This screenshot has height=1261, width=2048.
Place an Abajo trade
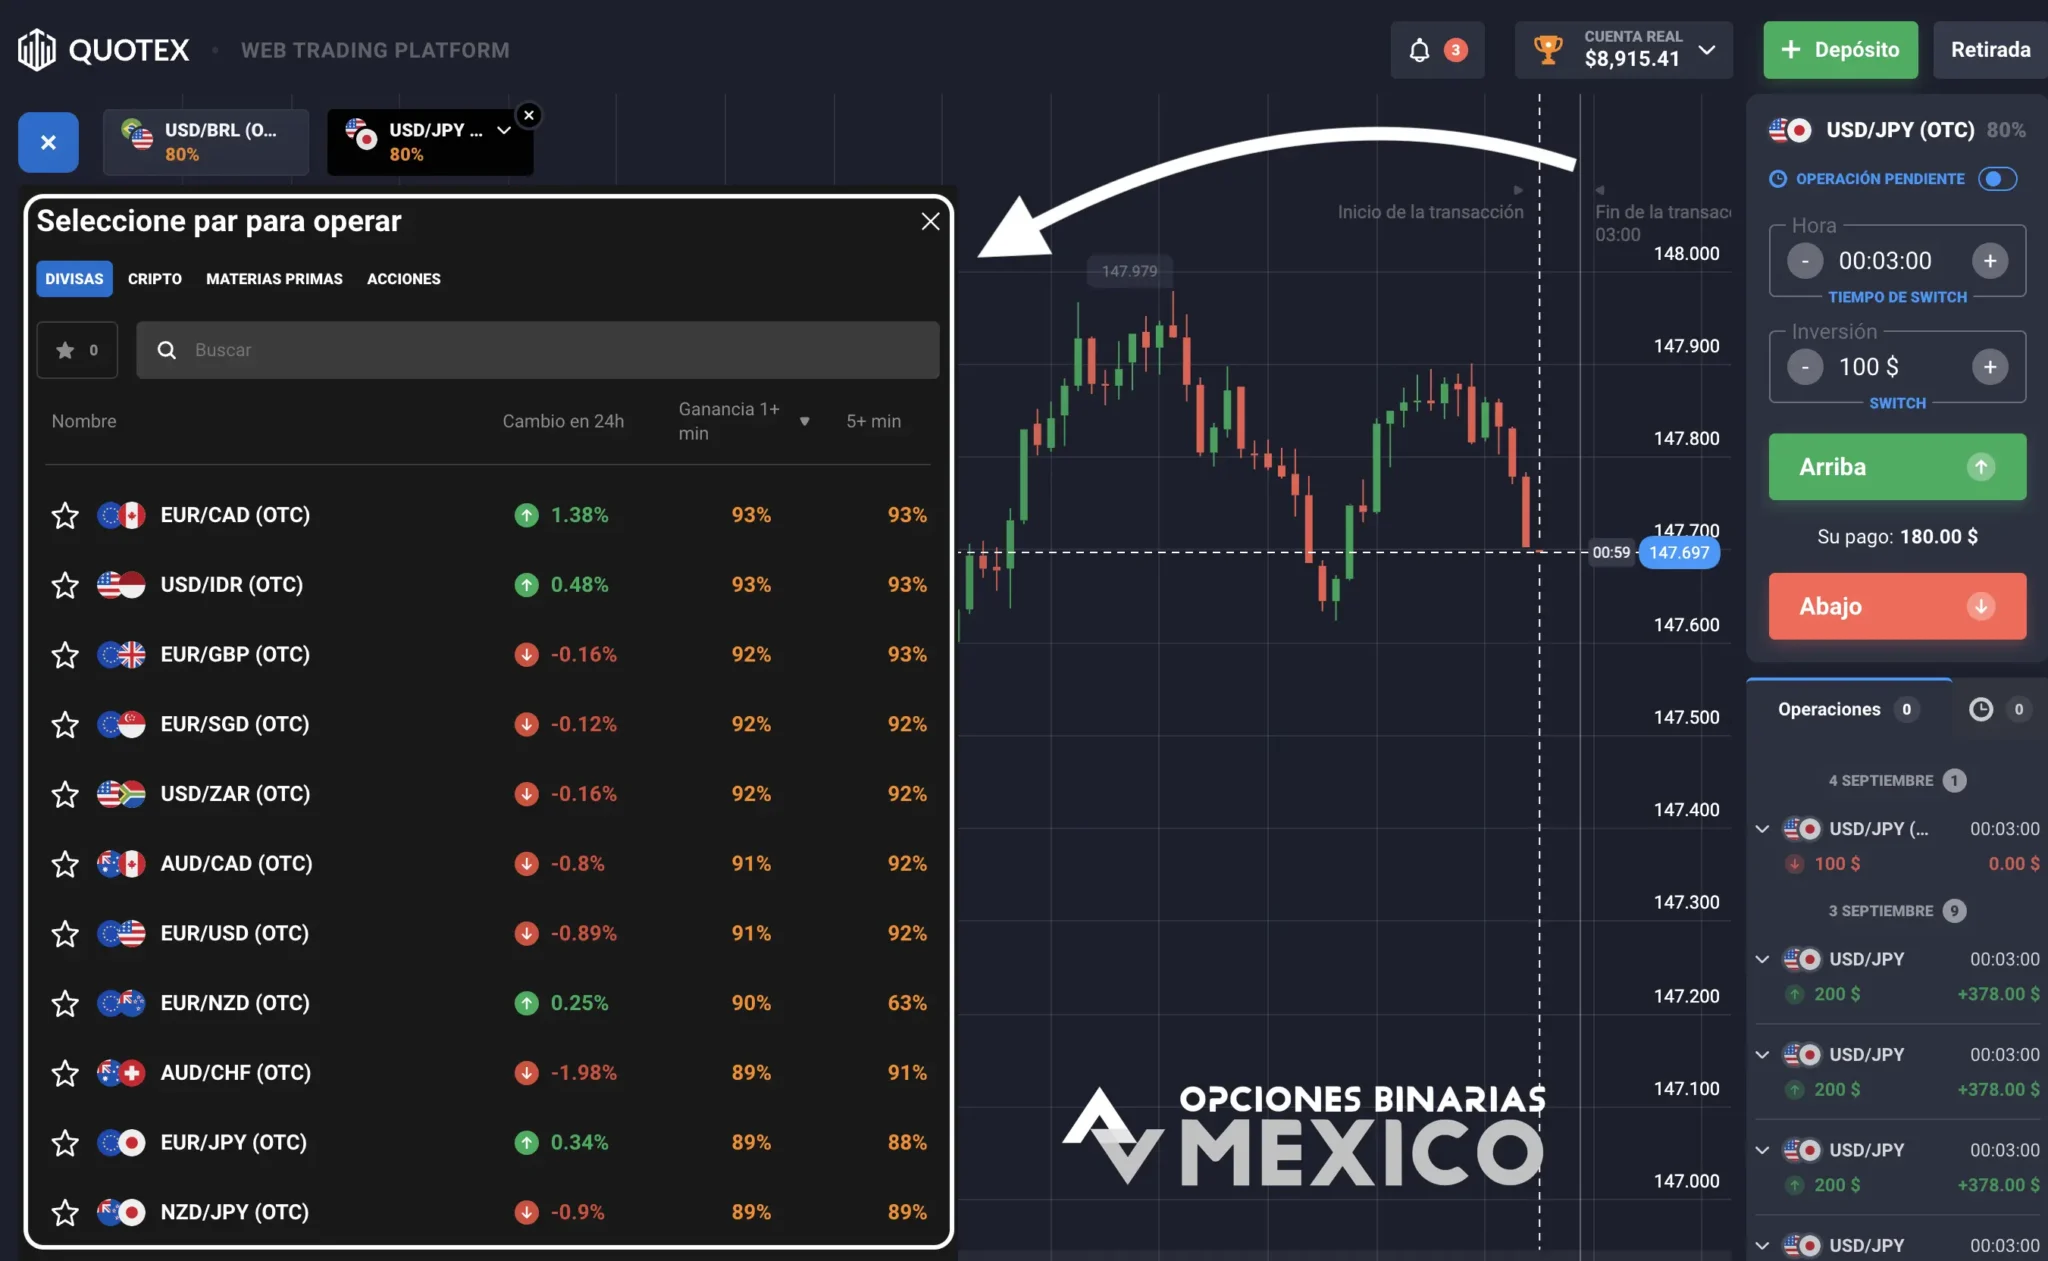(1897, 606)
